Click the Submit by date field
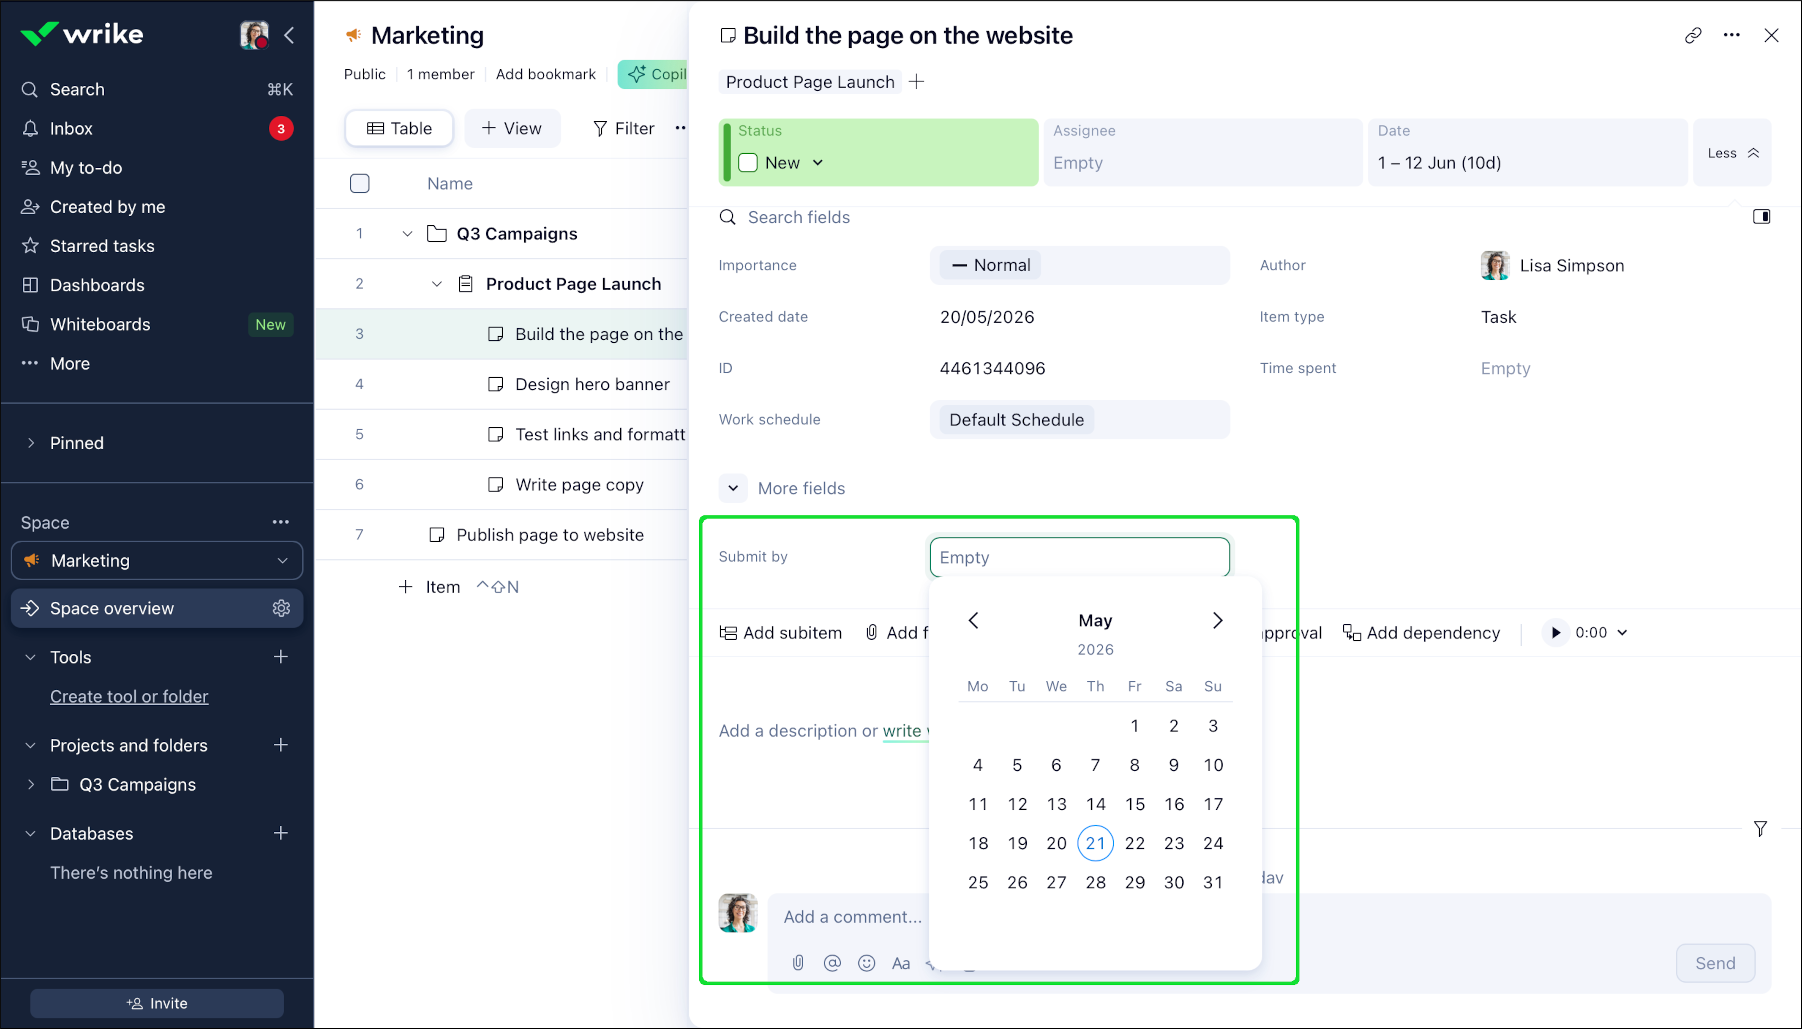1802x1029 pixels. click(x=1079, y=557)
